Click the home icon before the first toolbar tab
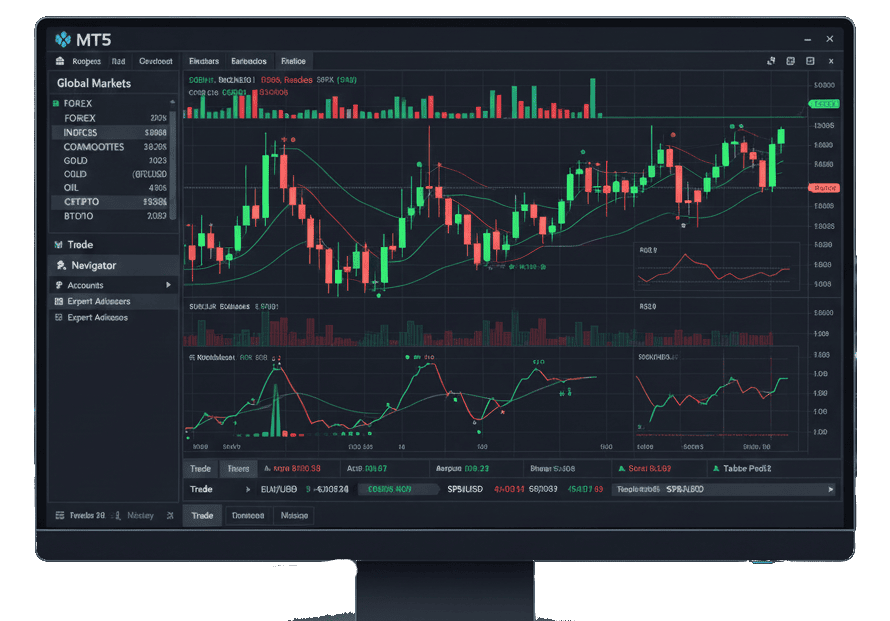Screen dimensions: 890x621 click(58, 61)
